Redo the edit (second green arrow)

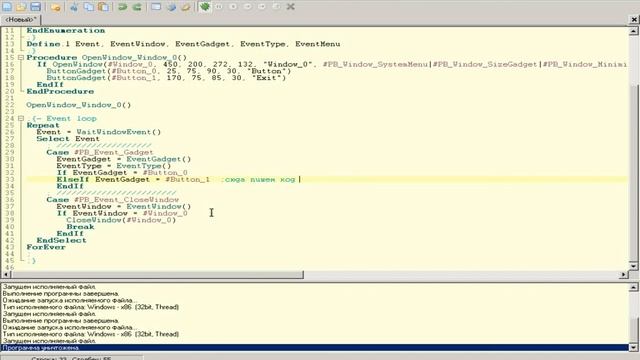(137, 7)
